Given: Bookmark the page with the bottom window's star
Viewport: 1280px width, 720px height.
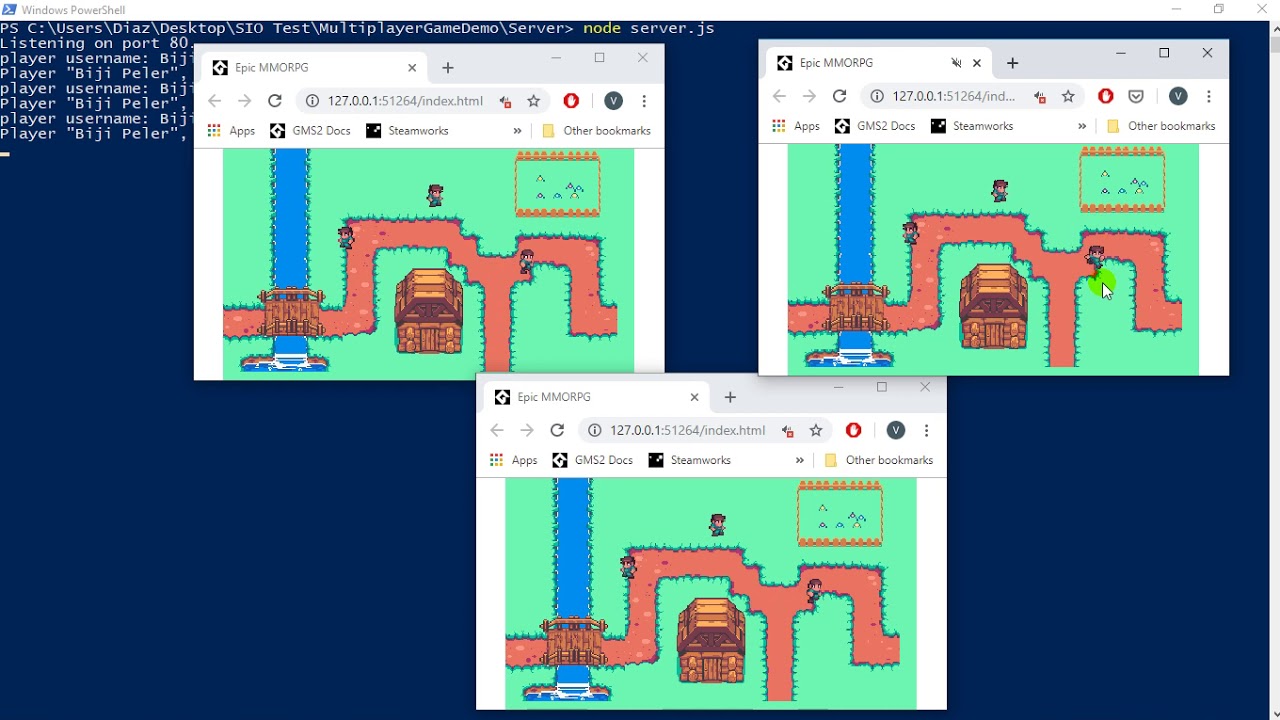Looking at the screenshot, I should [816, 430].
